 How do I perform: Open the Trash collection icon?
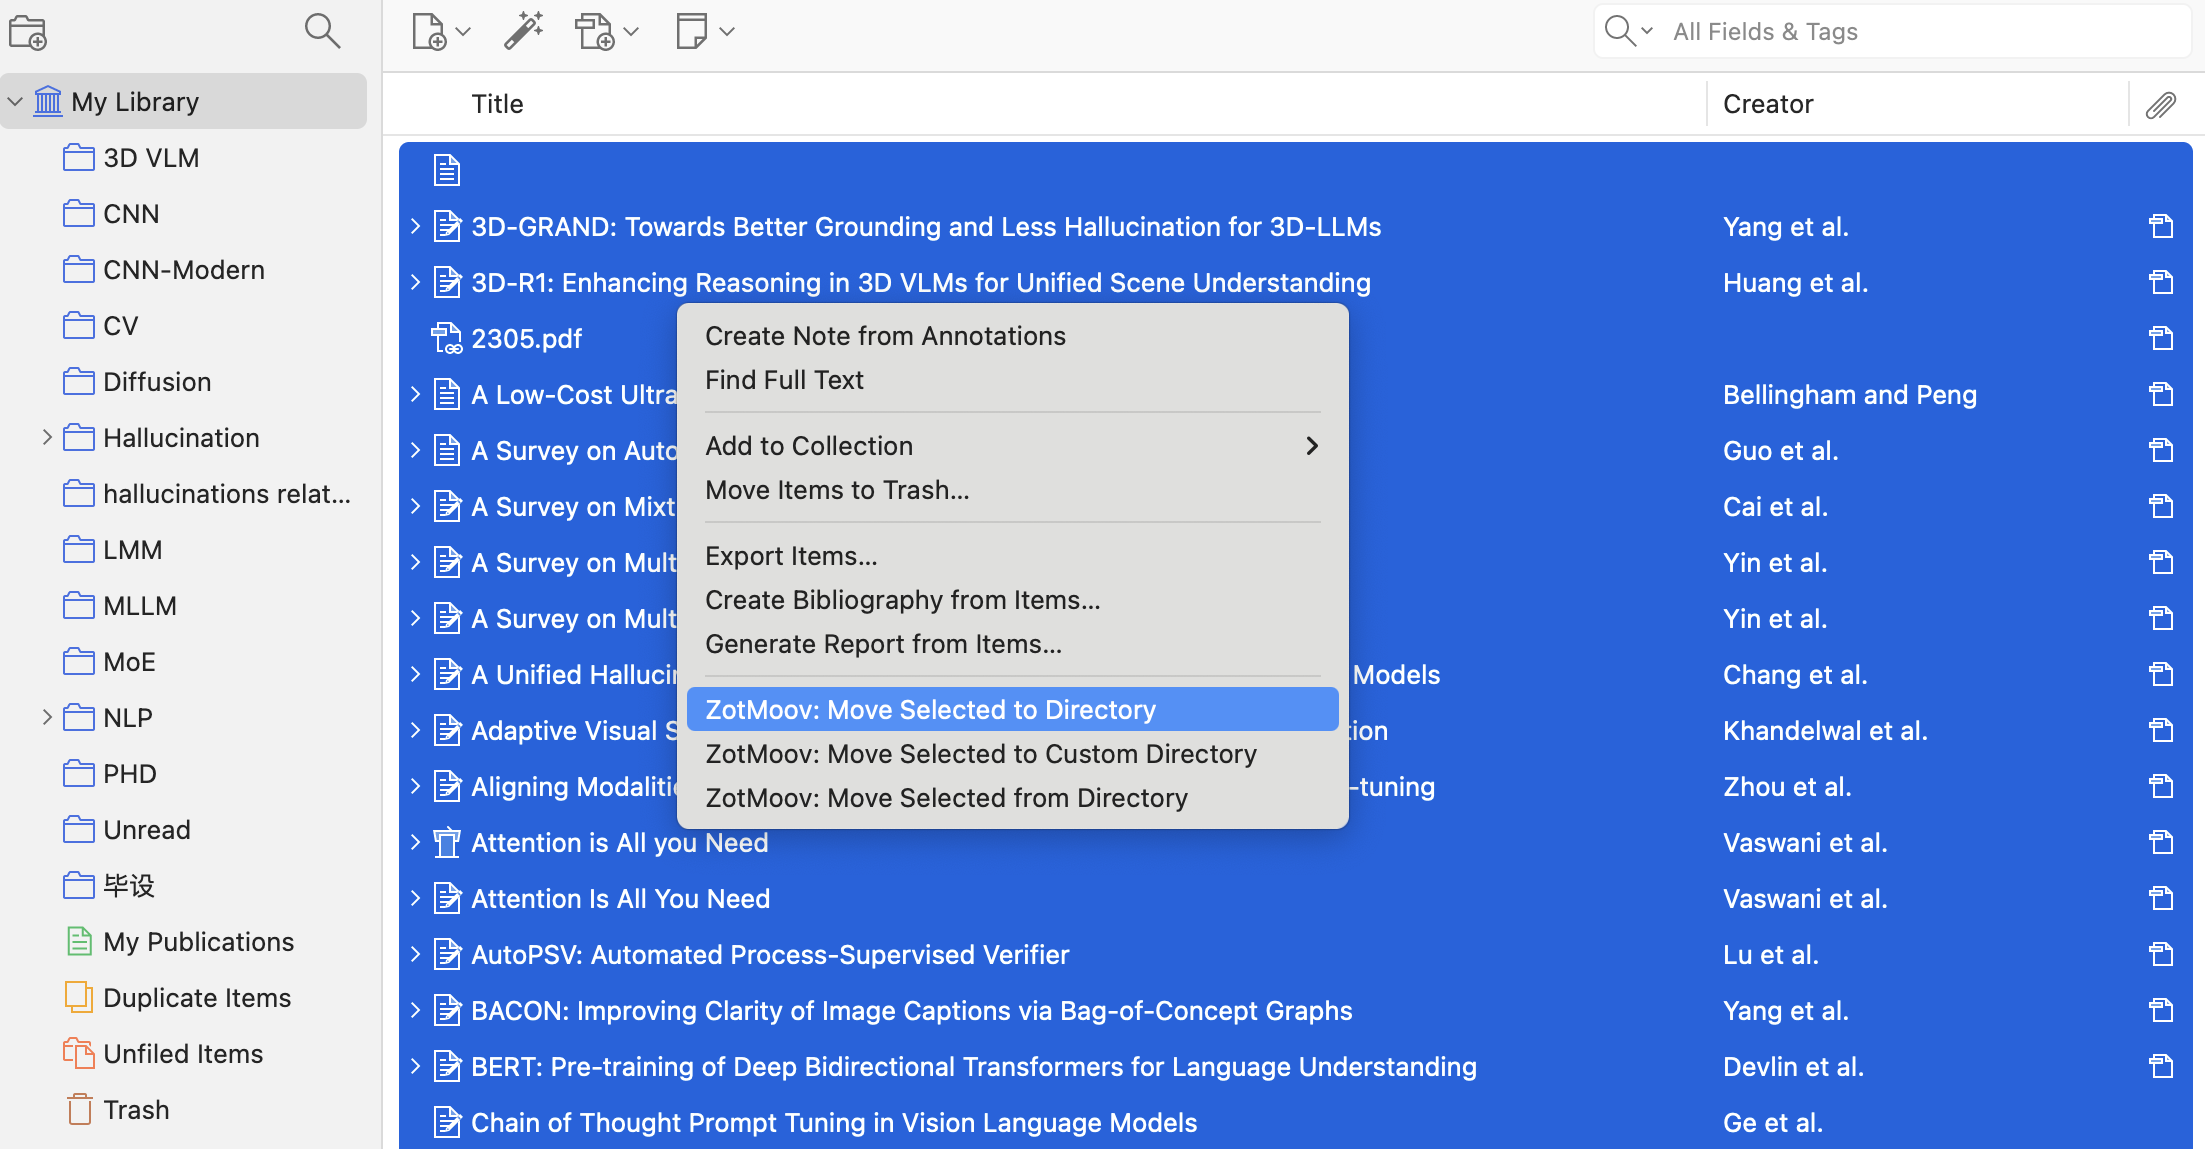pos(80,1110)
